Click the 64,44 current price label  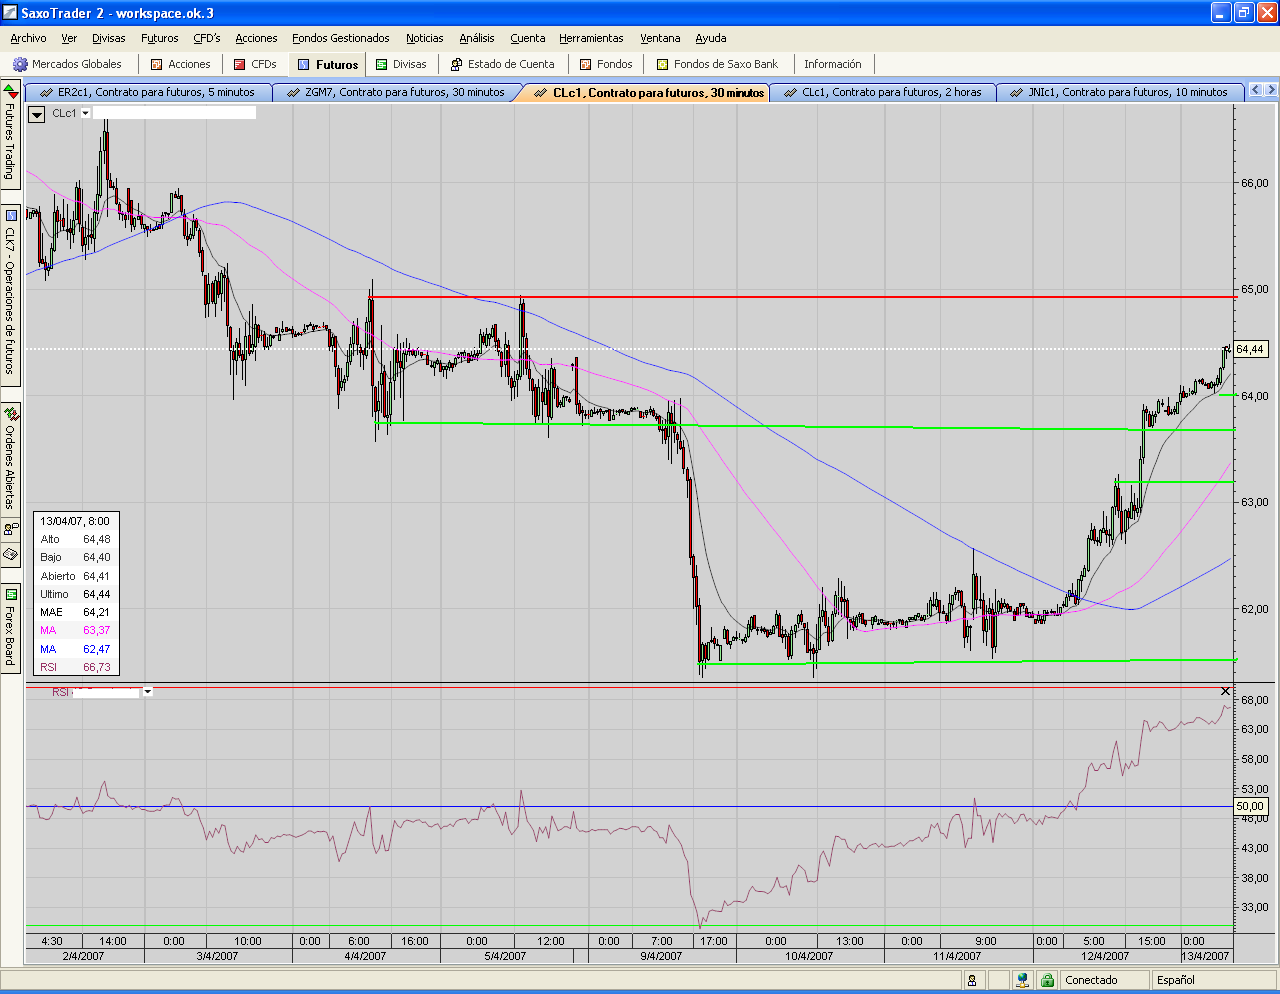(x=1250, y=349)
